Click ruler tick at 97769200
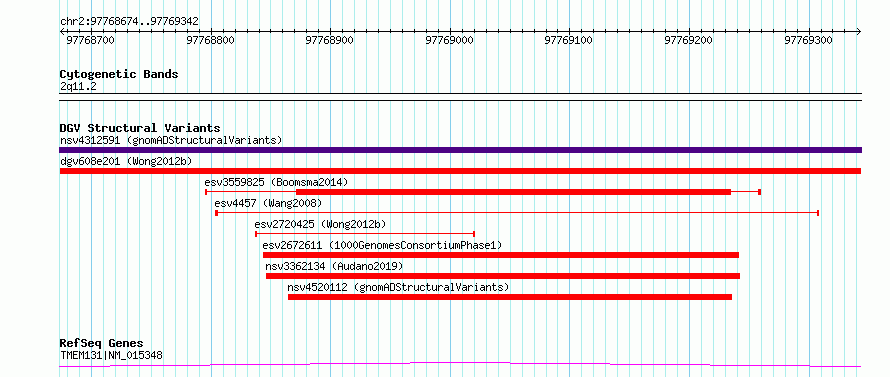Image resolution: width=890 pixels, height=377 pixels. [689, 40]
